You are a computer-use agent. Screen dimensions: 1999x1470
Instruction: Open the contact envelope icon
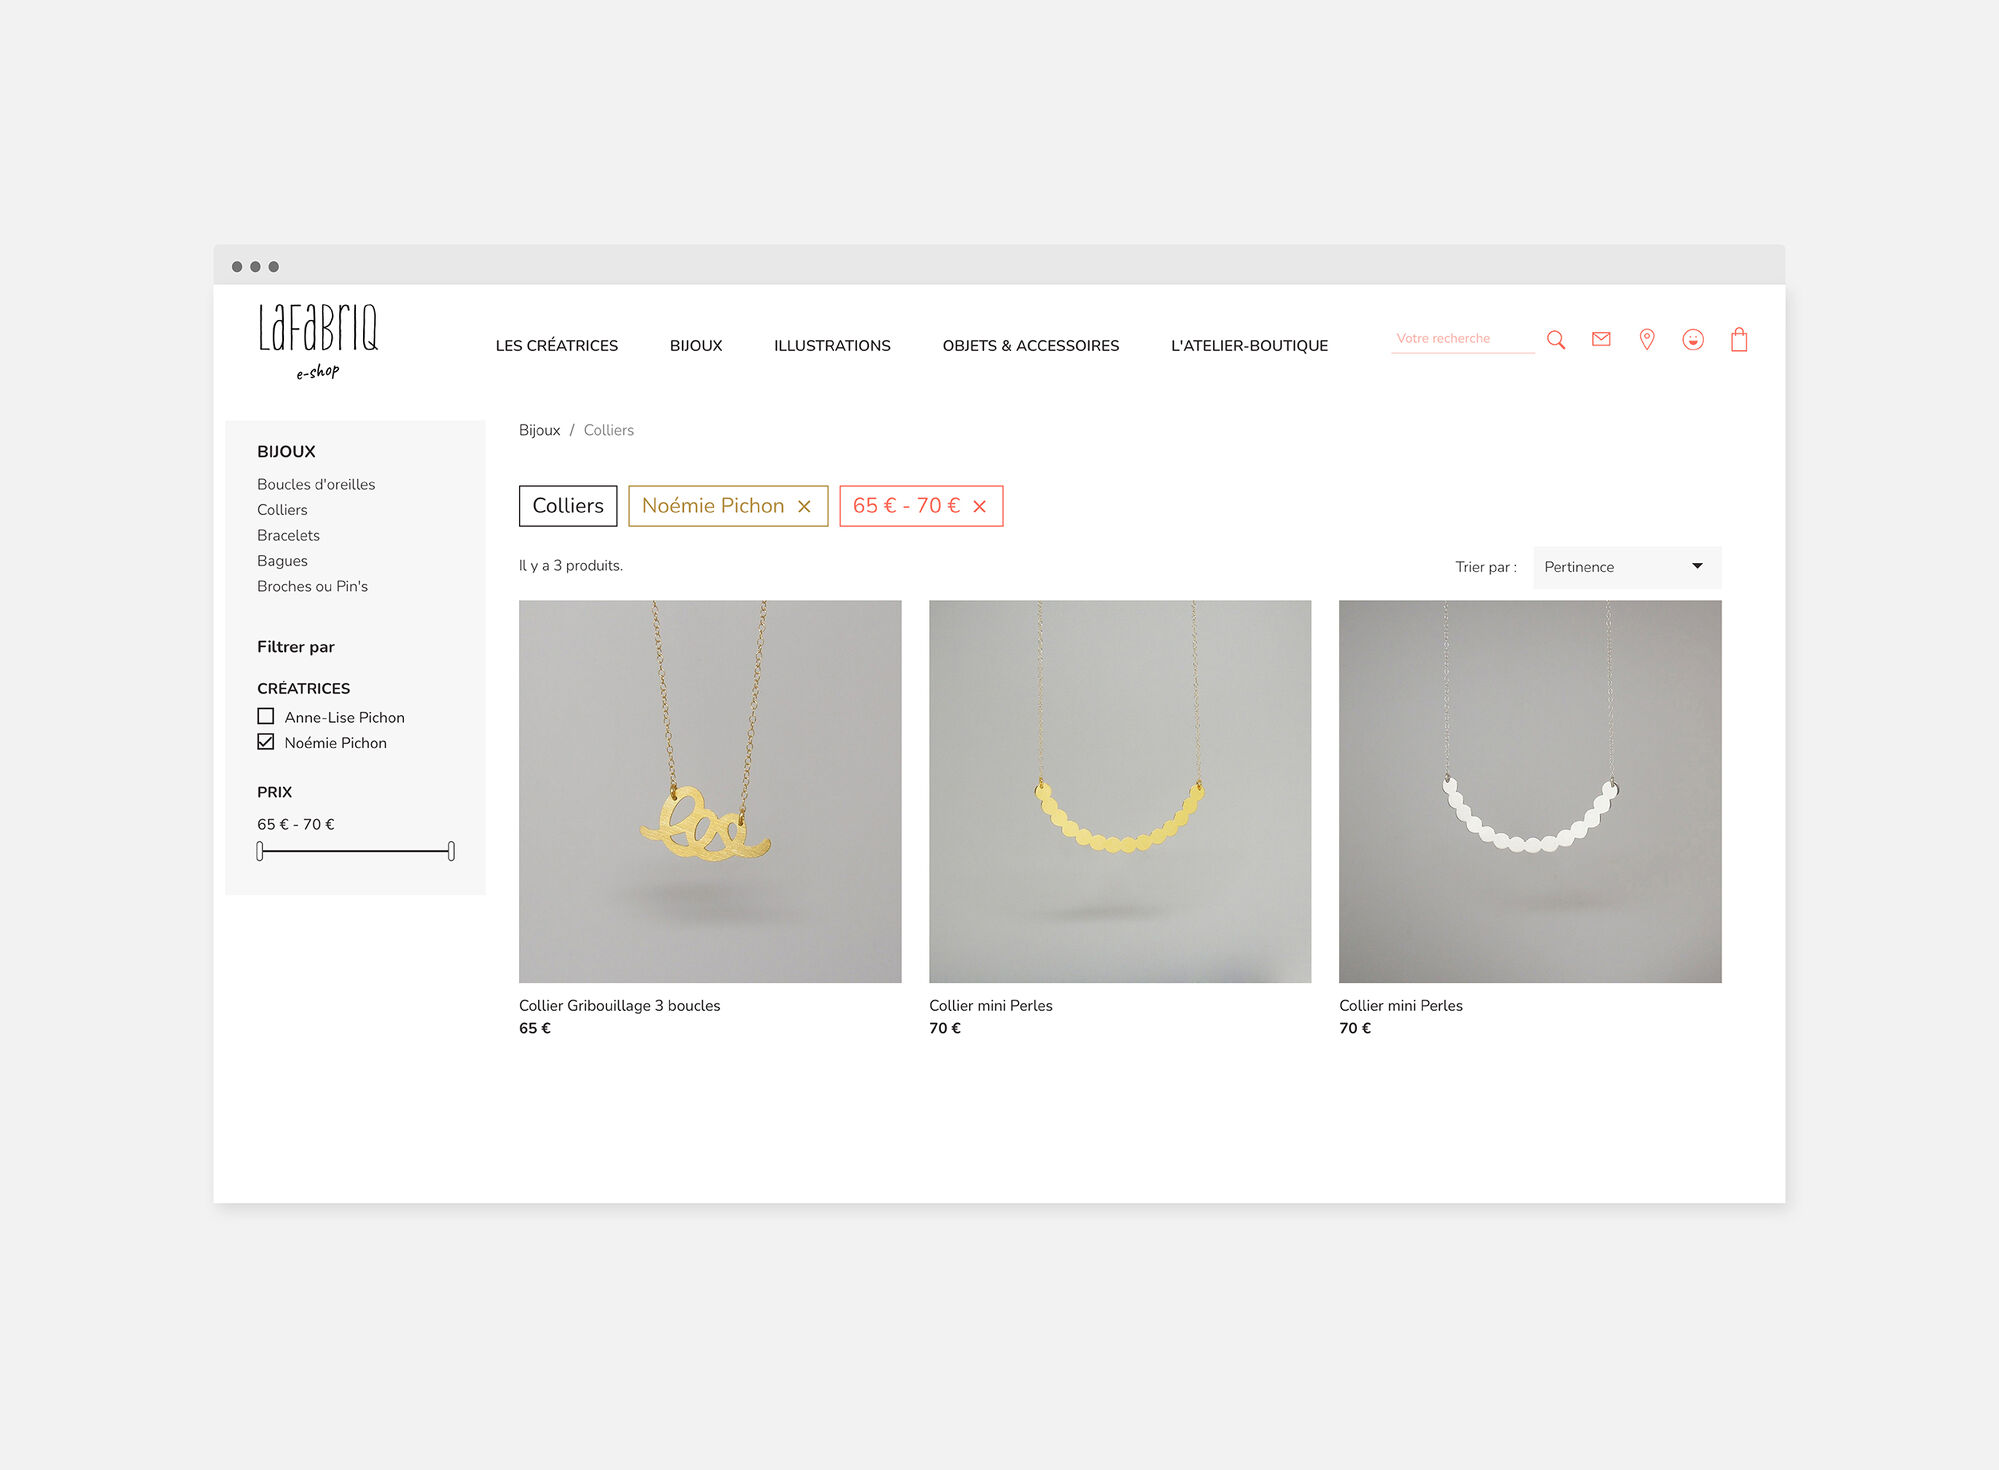click(x=1601, y=340)
